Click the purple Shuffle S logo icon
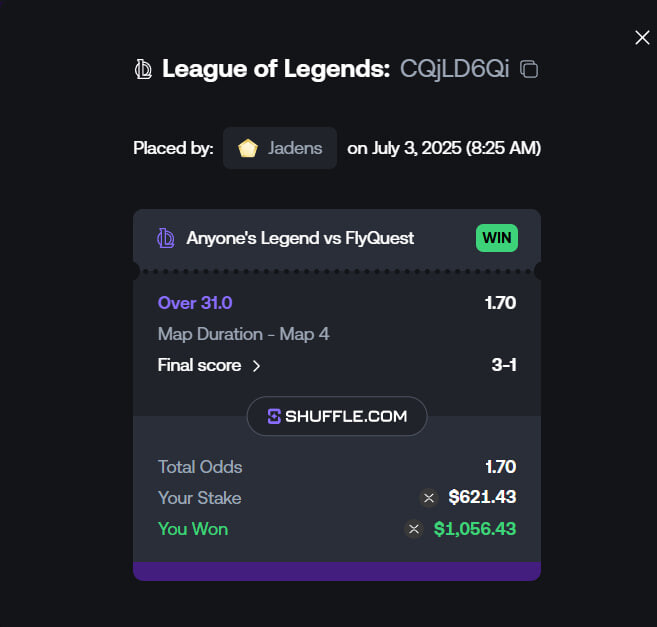 pyautogui.click(x=274, y=416)
